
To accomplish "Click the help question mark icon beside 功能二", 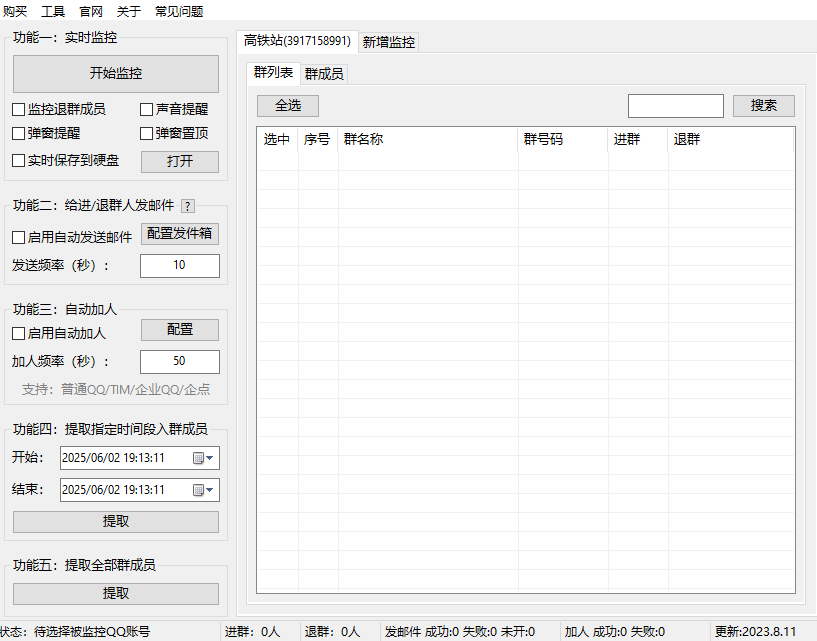I will tap(188, 206).
